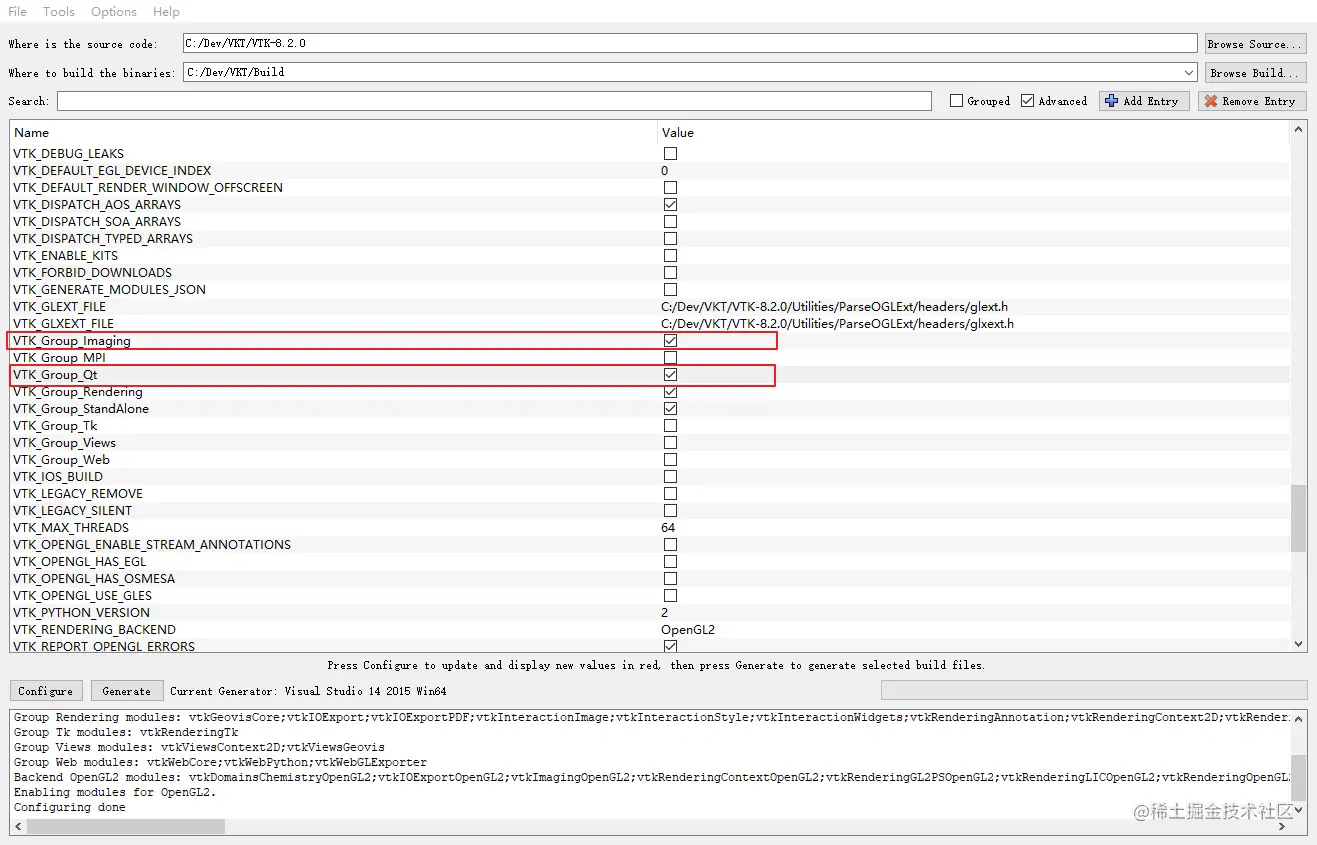Click the red X icon on Remove Entry

point(1211,101)
